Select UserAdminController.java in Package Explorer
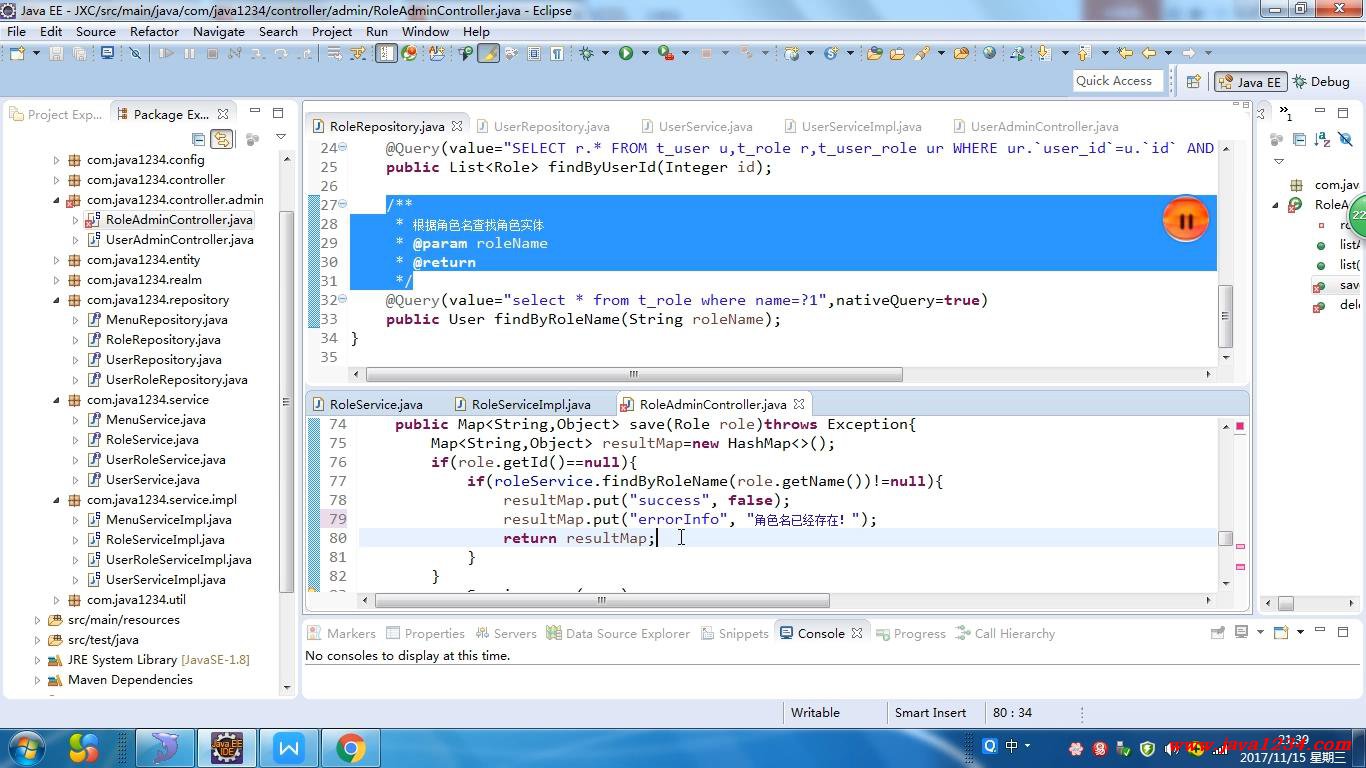 (x=179, y=240)
